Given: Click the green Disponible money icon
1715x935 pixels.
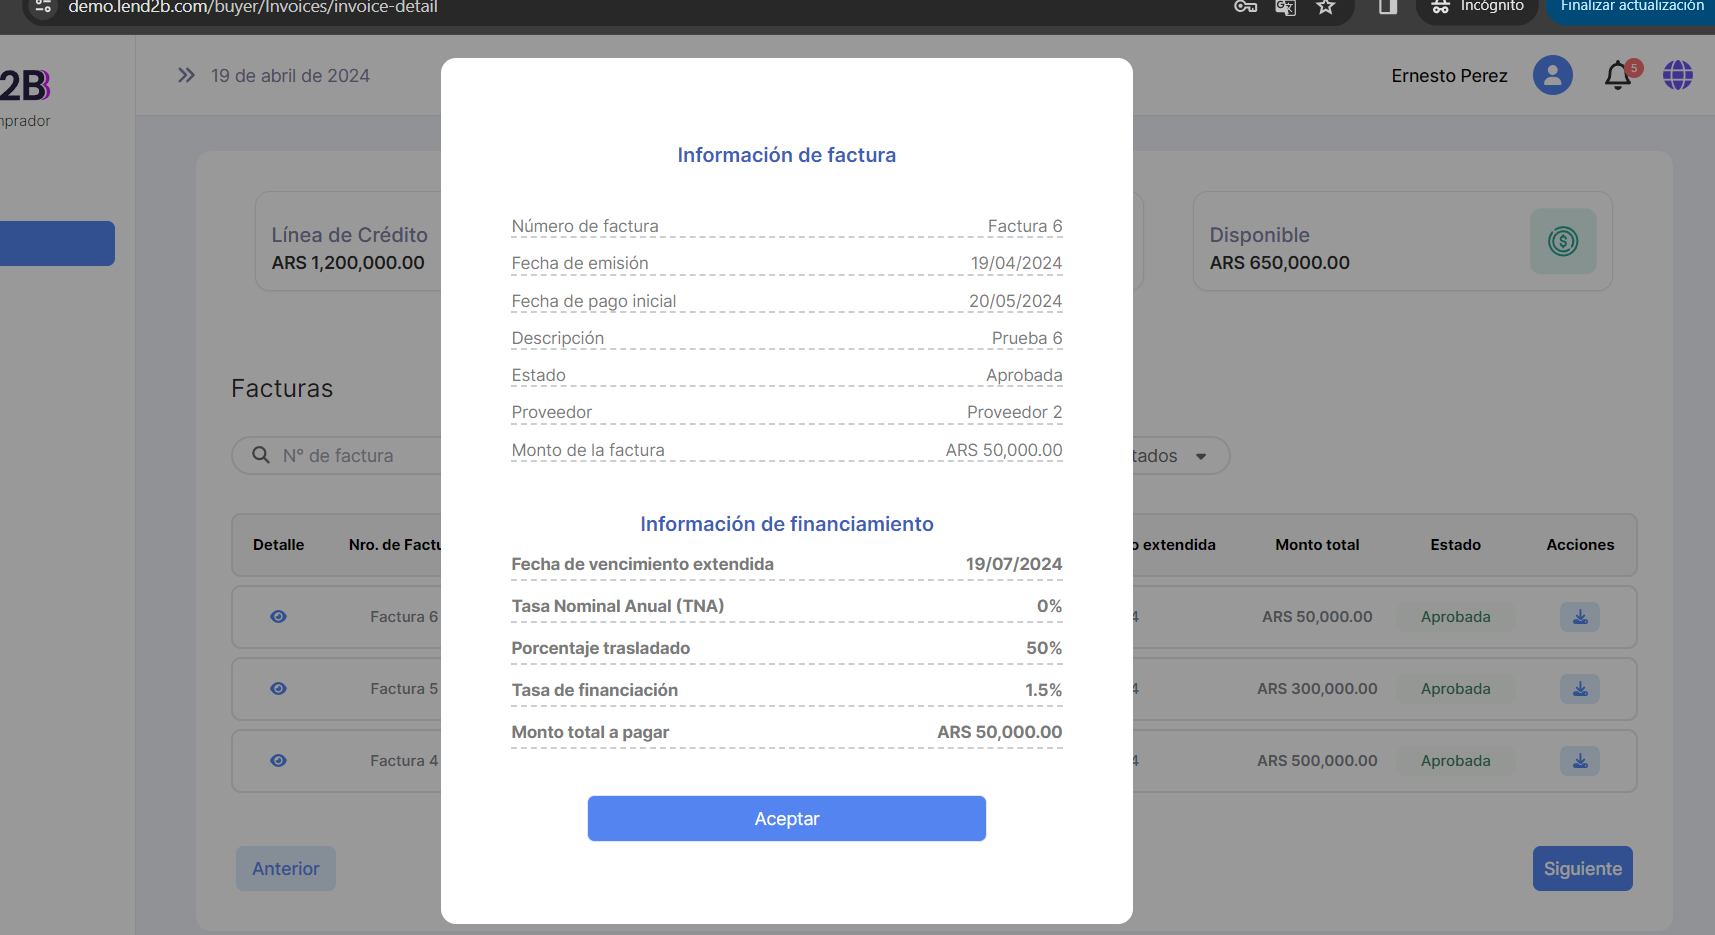Looking at the screenshot, I should pyautogui.click(x=1562, y=241).
